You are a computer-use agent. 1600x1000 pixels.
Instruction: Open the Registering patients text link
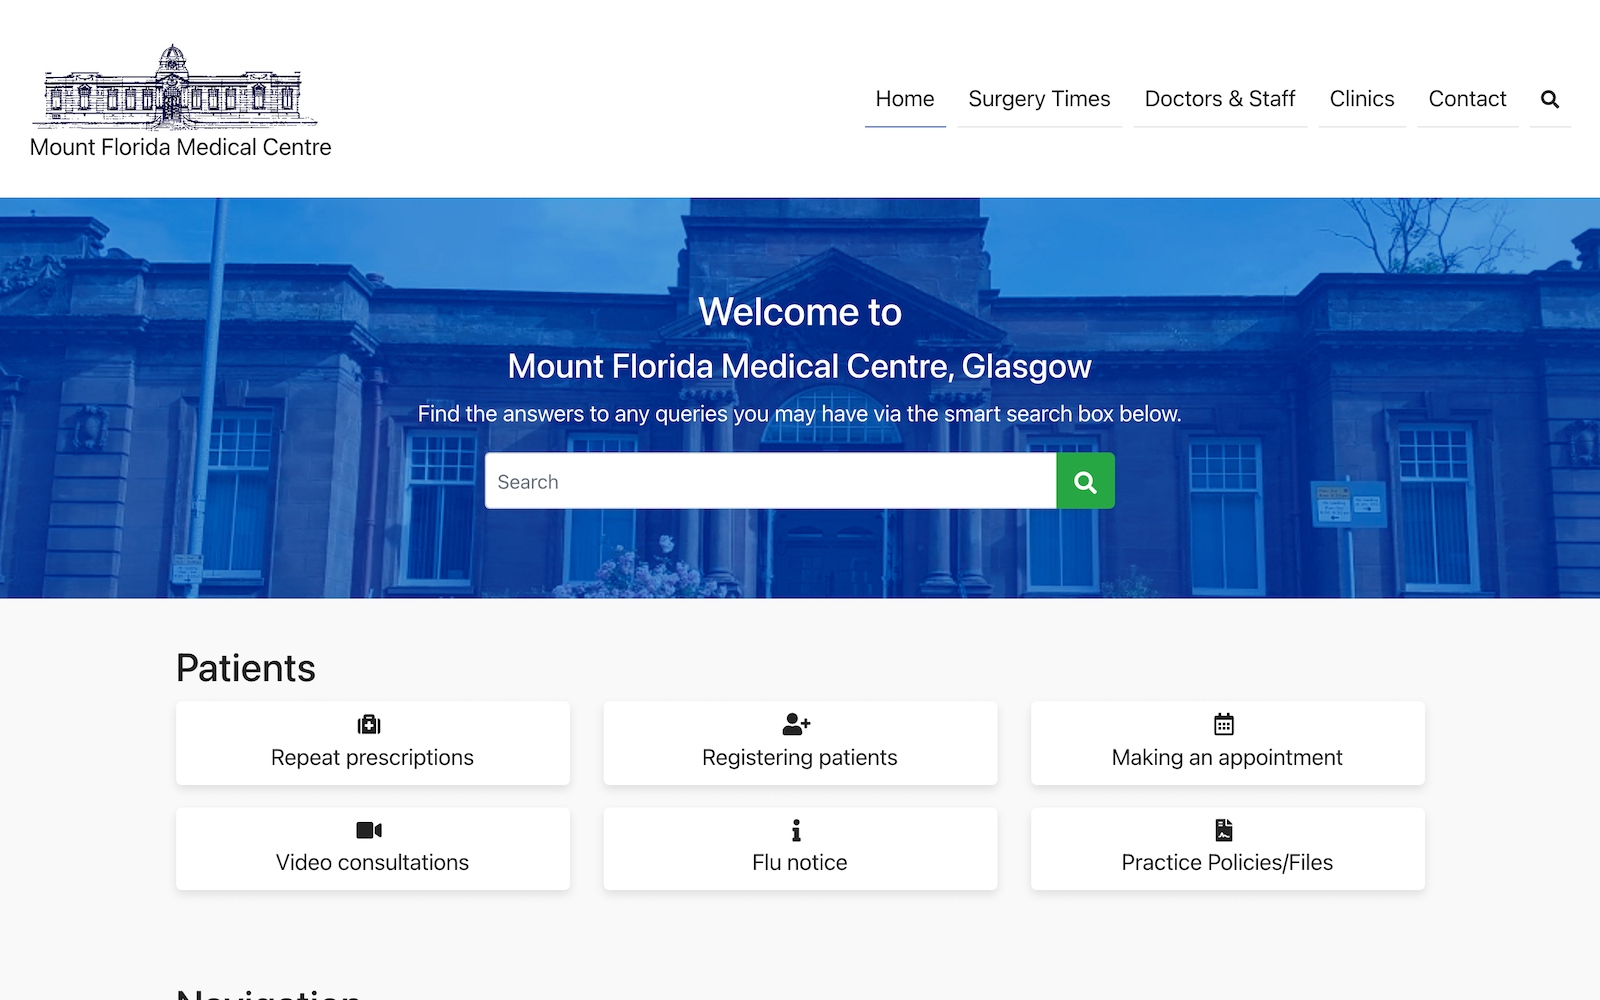[799, 758]
